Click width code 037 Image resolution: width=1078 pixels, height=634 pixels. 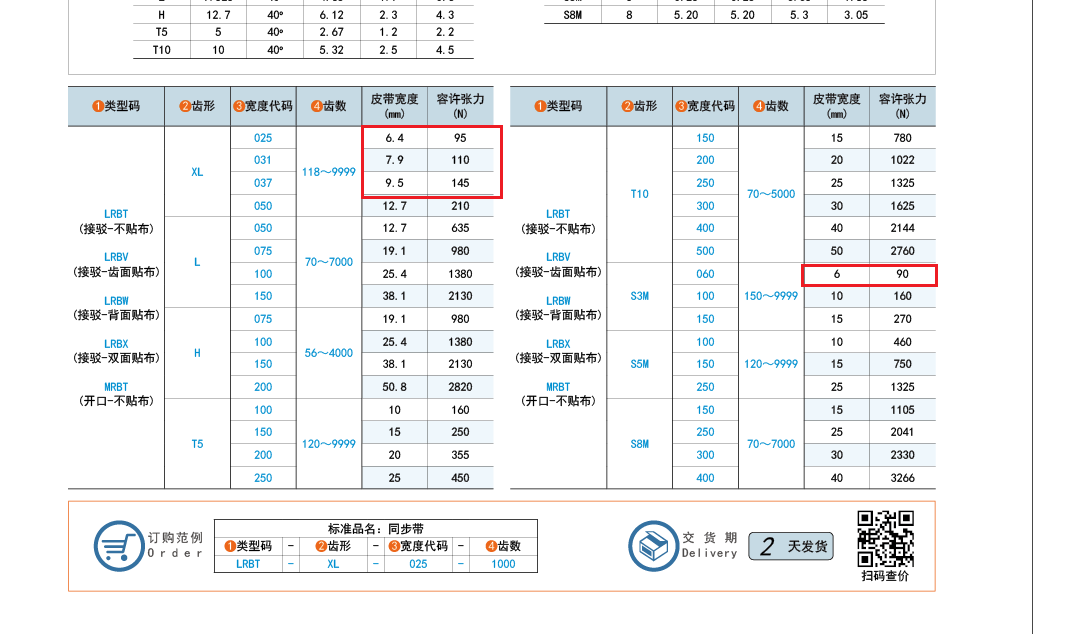pyautogui.click(x=263, y=183)
